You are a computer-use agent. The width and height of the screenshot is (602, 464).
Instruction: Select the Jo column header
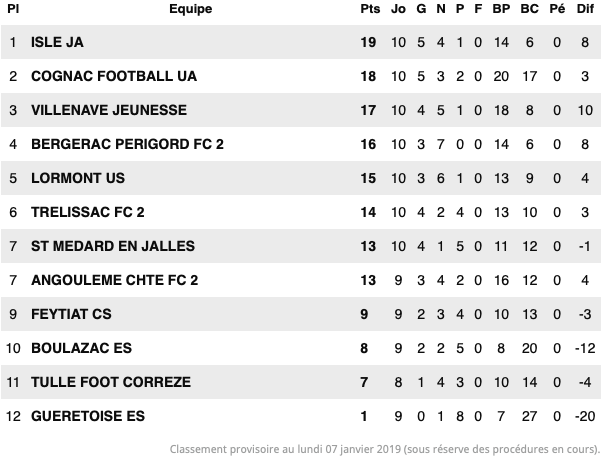pyautogui.click(x=398, y=9)
